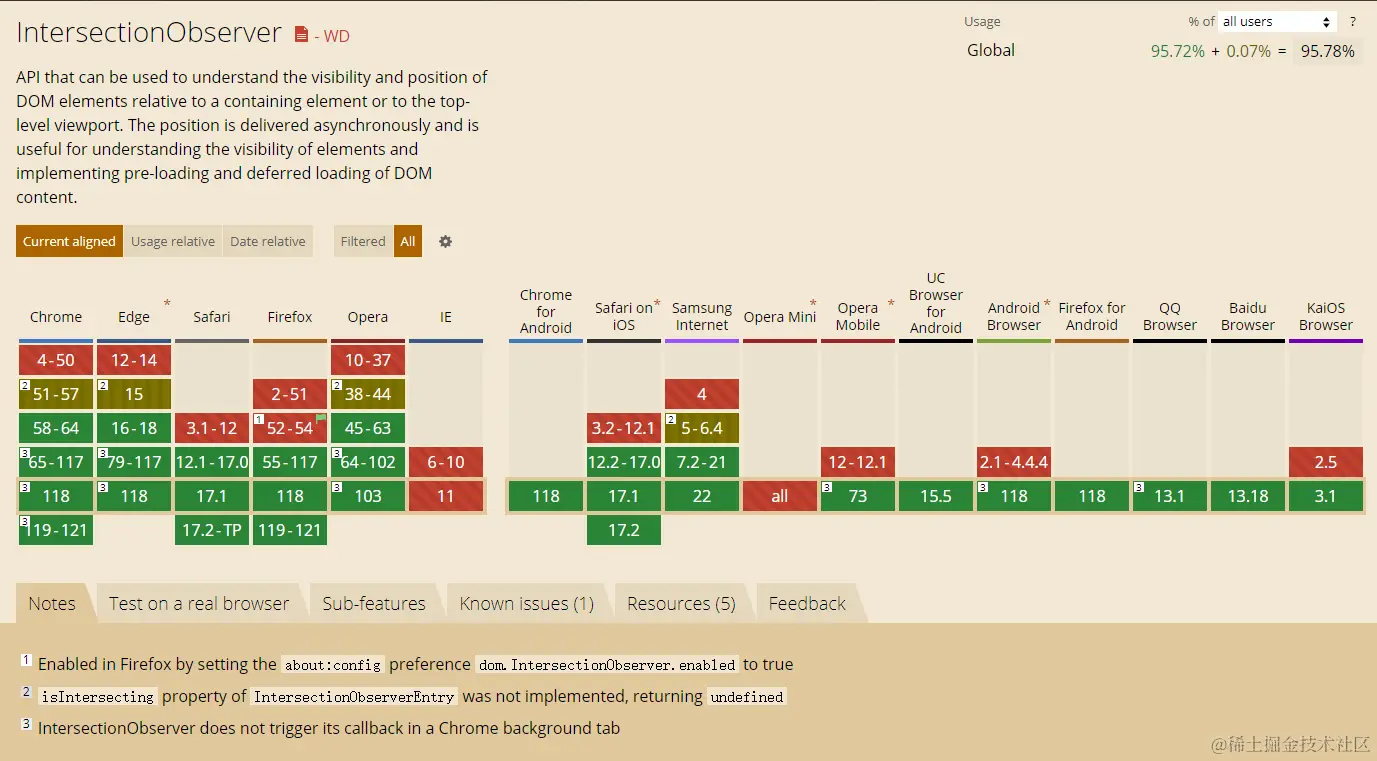Select the All browsers option
The width and height of the screenshot is (1377, 761).
pos(408,241)
